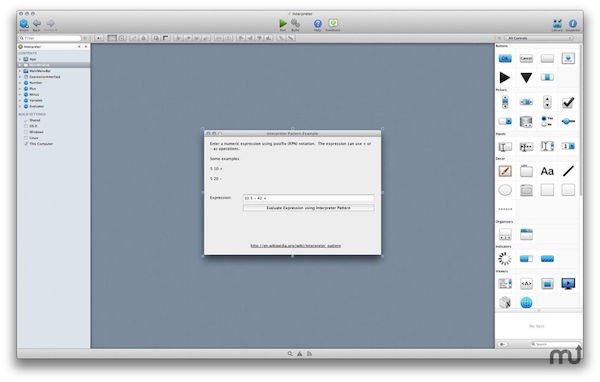
Task: Select the progress wheel spinner control
Action: [x=505, y=259]
